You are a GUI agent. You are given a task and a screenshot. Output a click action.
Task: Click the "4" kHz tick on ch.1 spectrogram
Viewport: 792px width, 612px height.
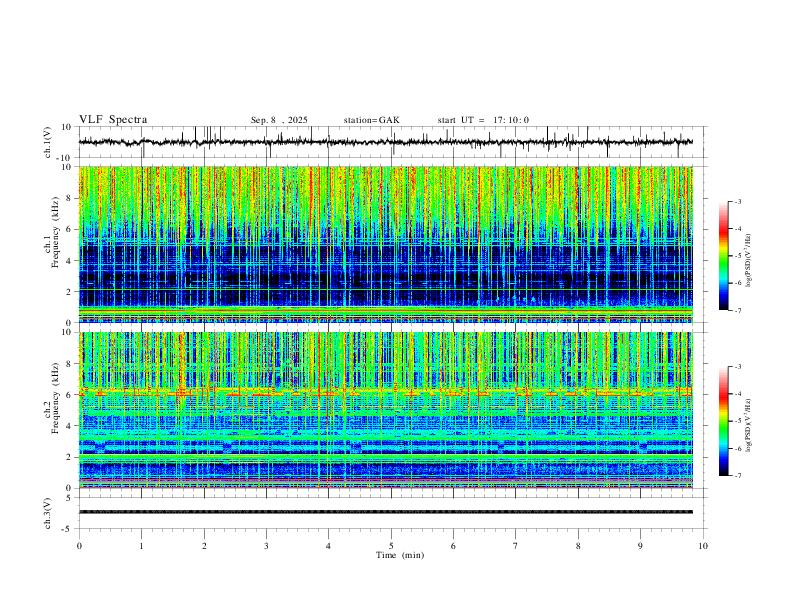tap(70, 261)
